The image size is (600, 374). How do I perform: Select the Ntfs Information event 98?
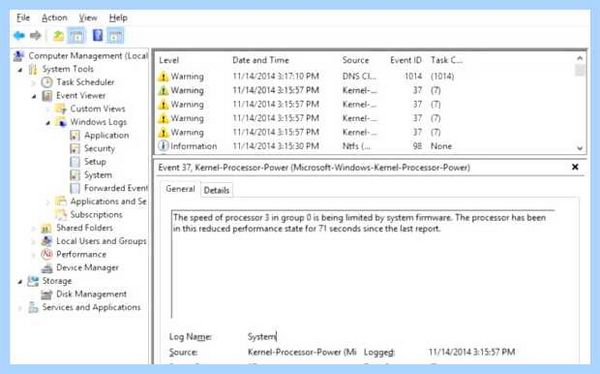click(x=365, y=146)
